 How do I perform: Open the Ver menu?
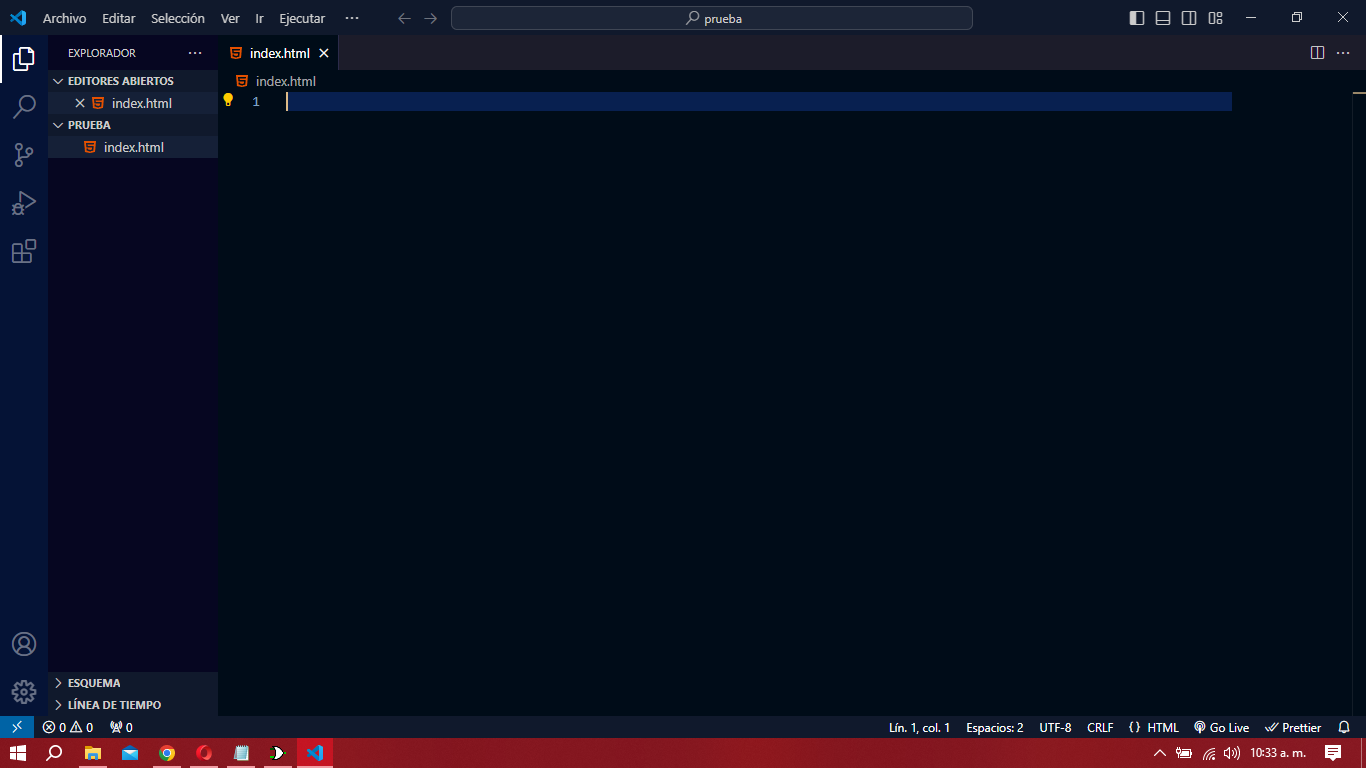point(230,18)
